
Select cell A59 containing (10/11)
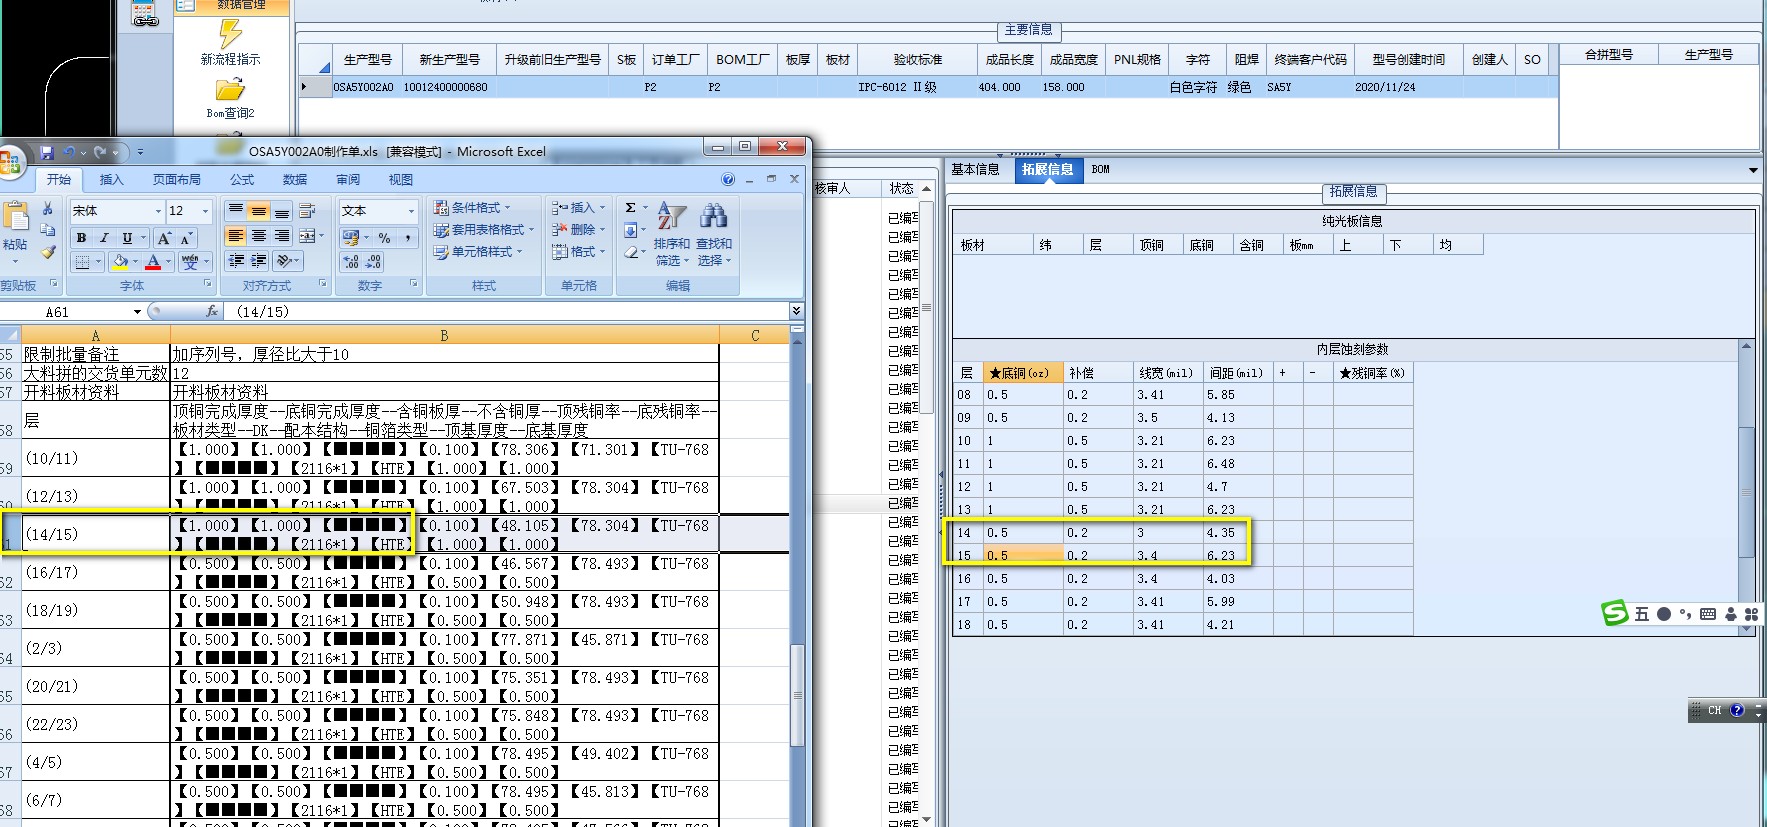95,458
